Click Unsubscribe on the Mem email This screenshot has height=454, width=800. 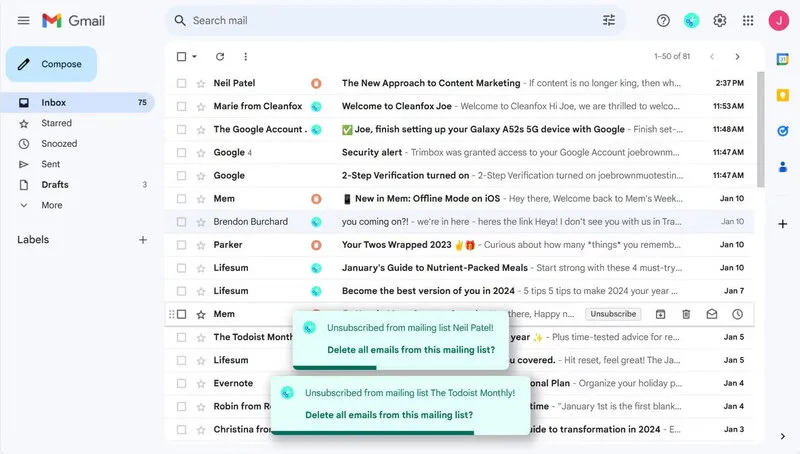coord(613,314)
